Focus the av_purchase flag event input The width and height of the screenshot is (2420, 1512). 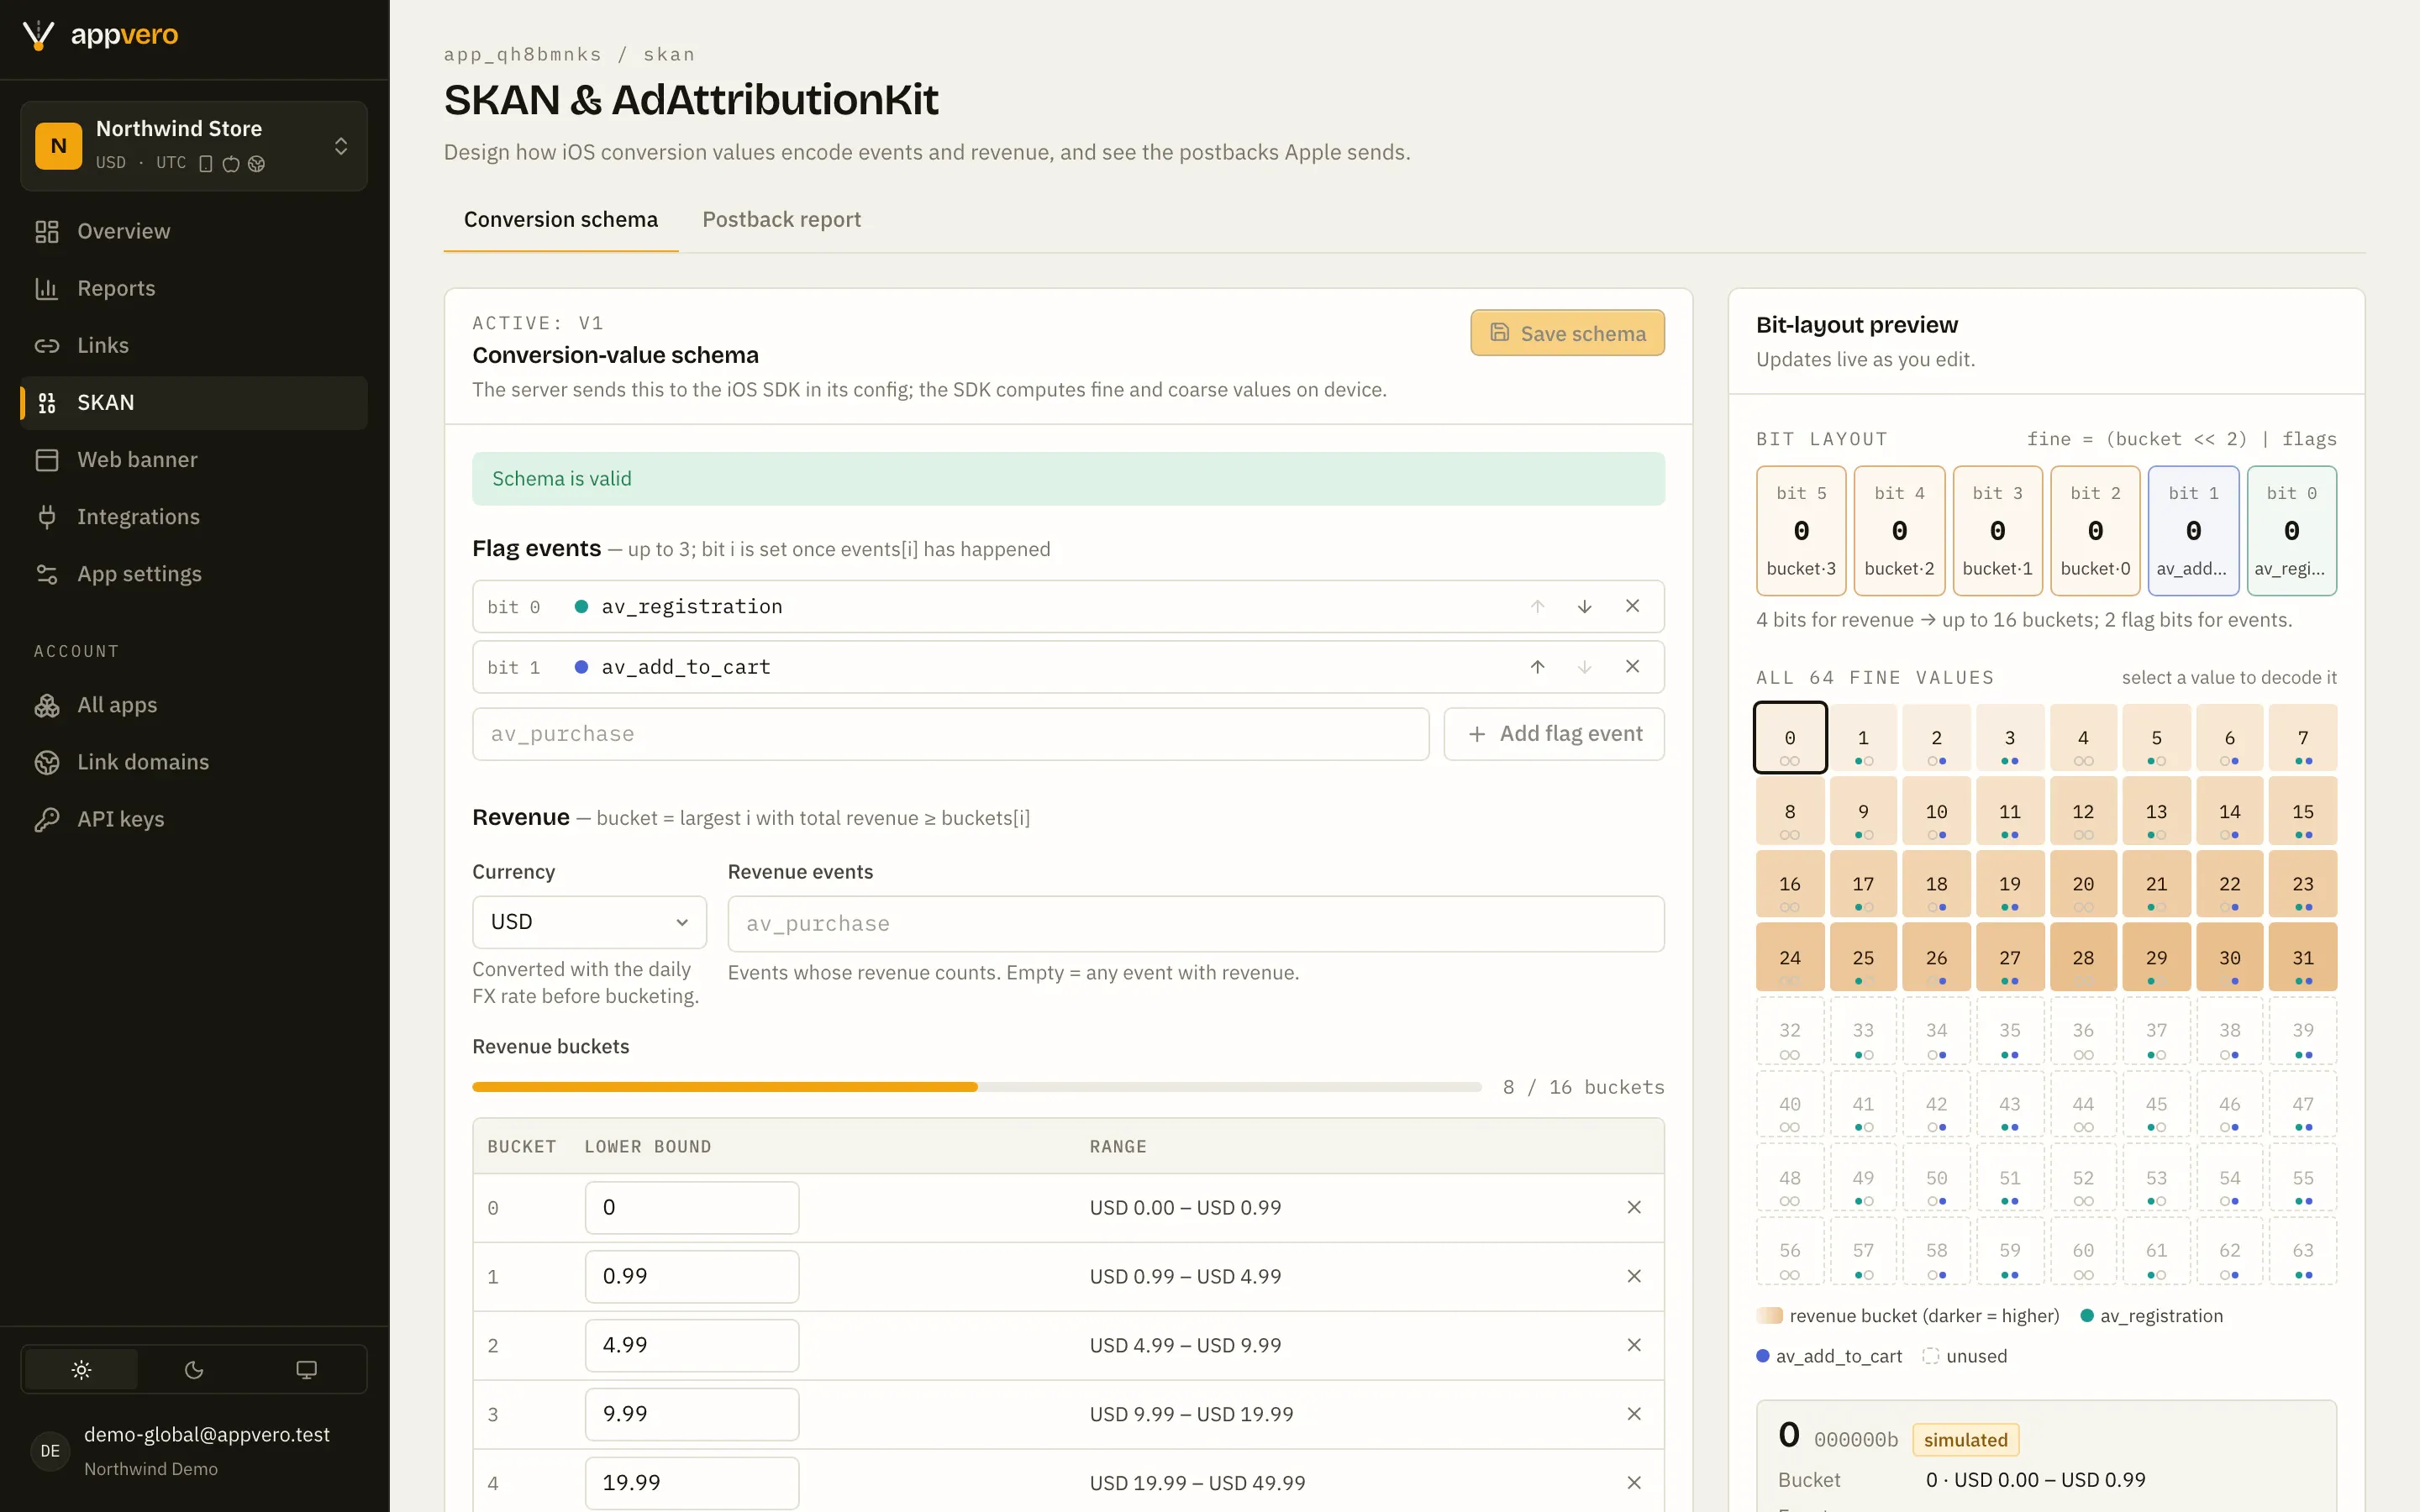pyautogui.click(x=950, y=734)
